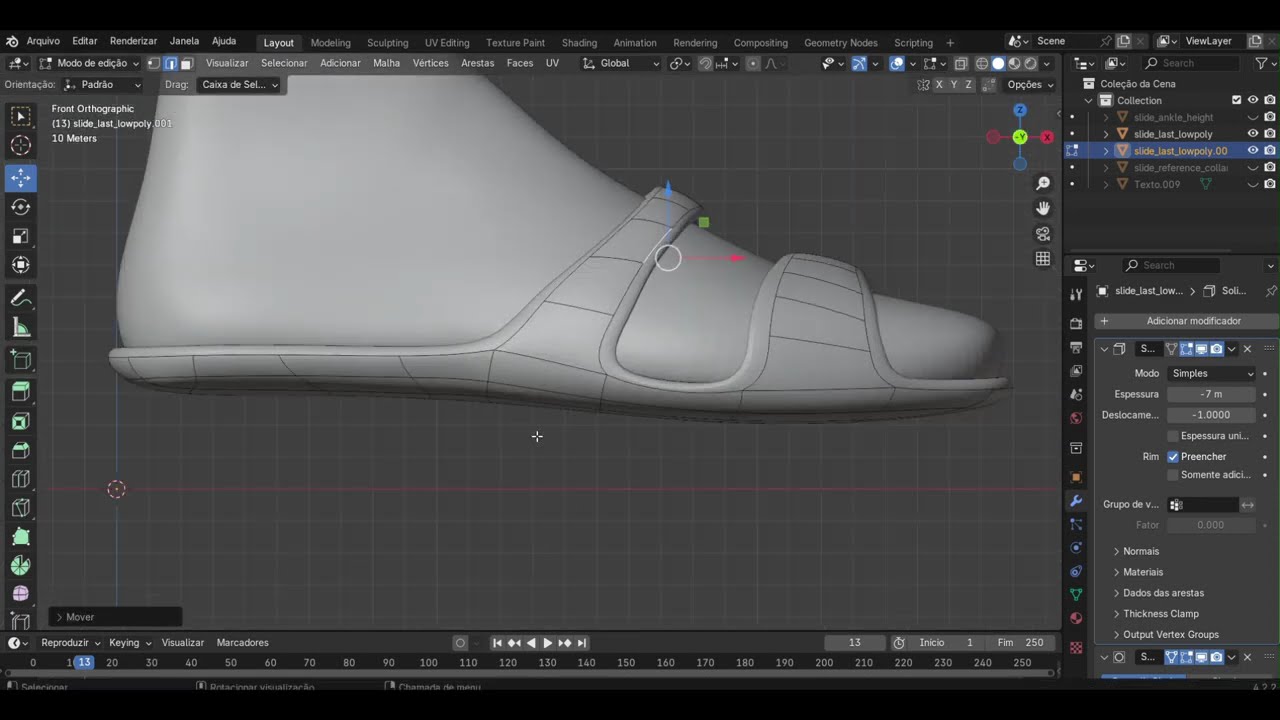Switch to edge select mode
The image size is (1280, 720).
(170, 63)
